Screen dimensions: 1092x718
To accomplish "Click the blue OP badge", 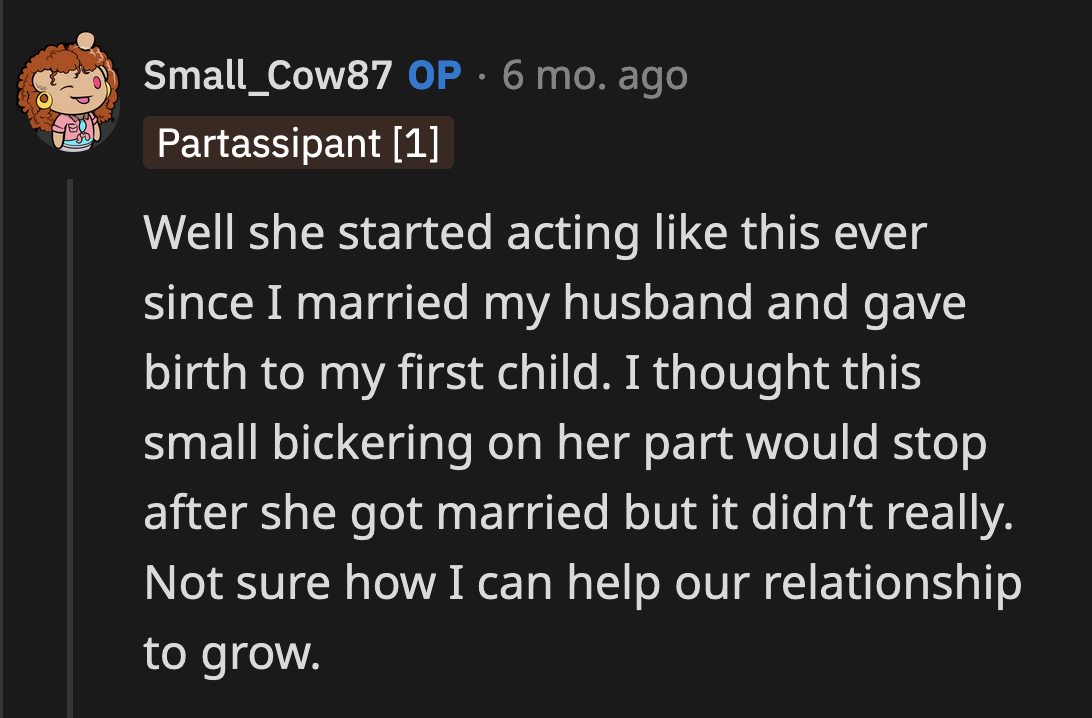I will click(435, 75).
